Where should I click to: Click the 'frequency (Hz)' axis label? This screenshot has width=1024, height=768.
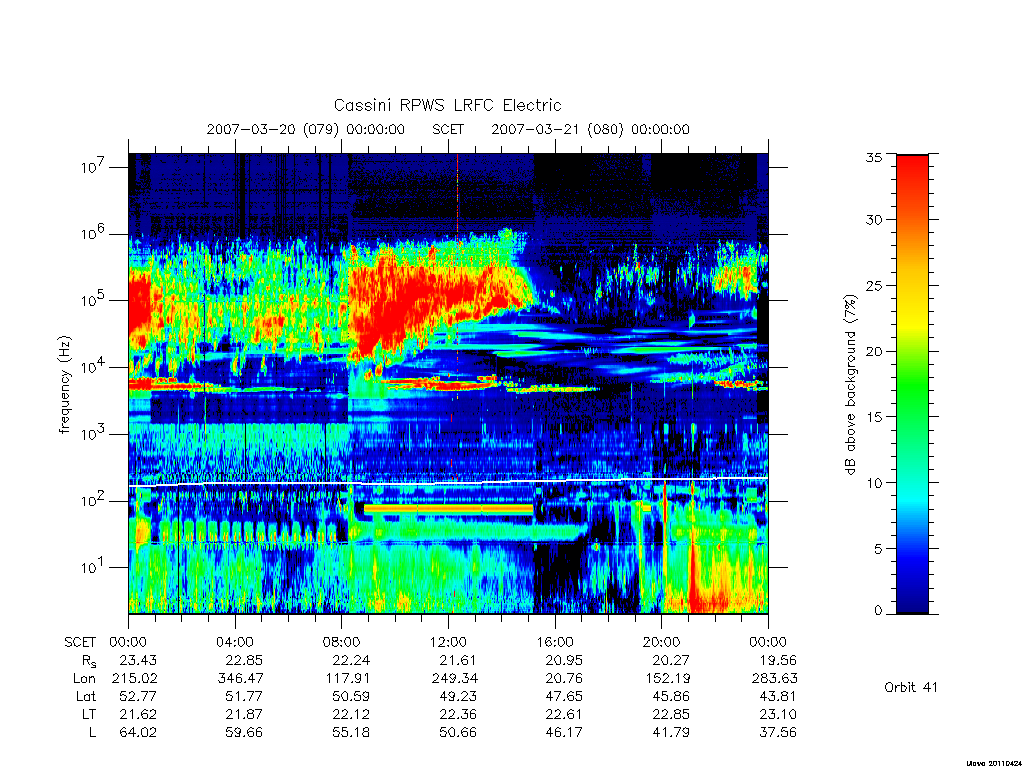(64, 385)
